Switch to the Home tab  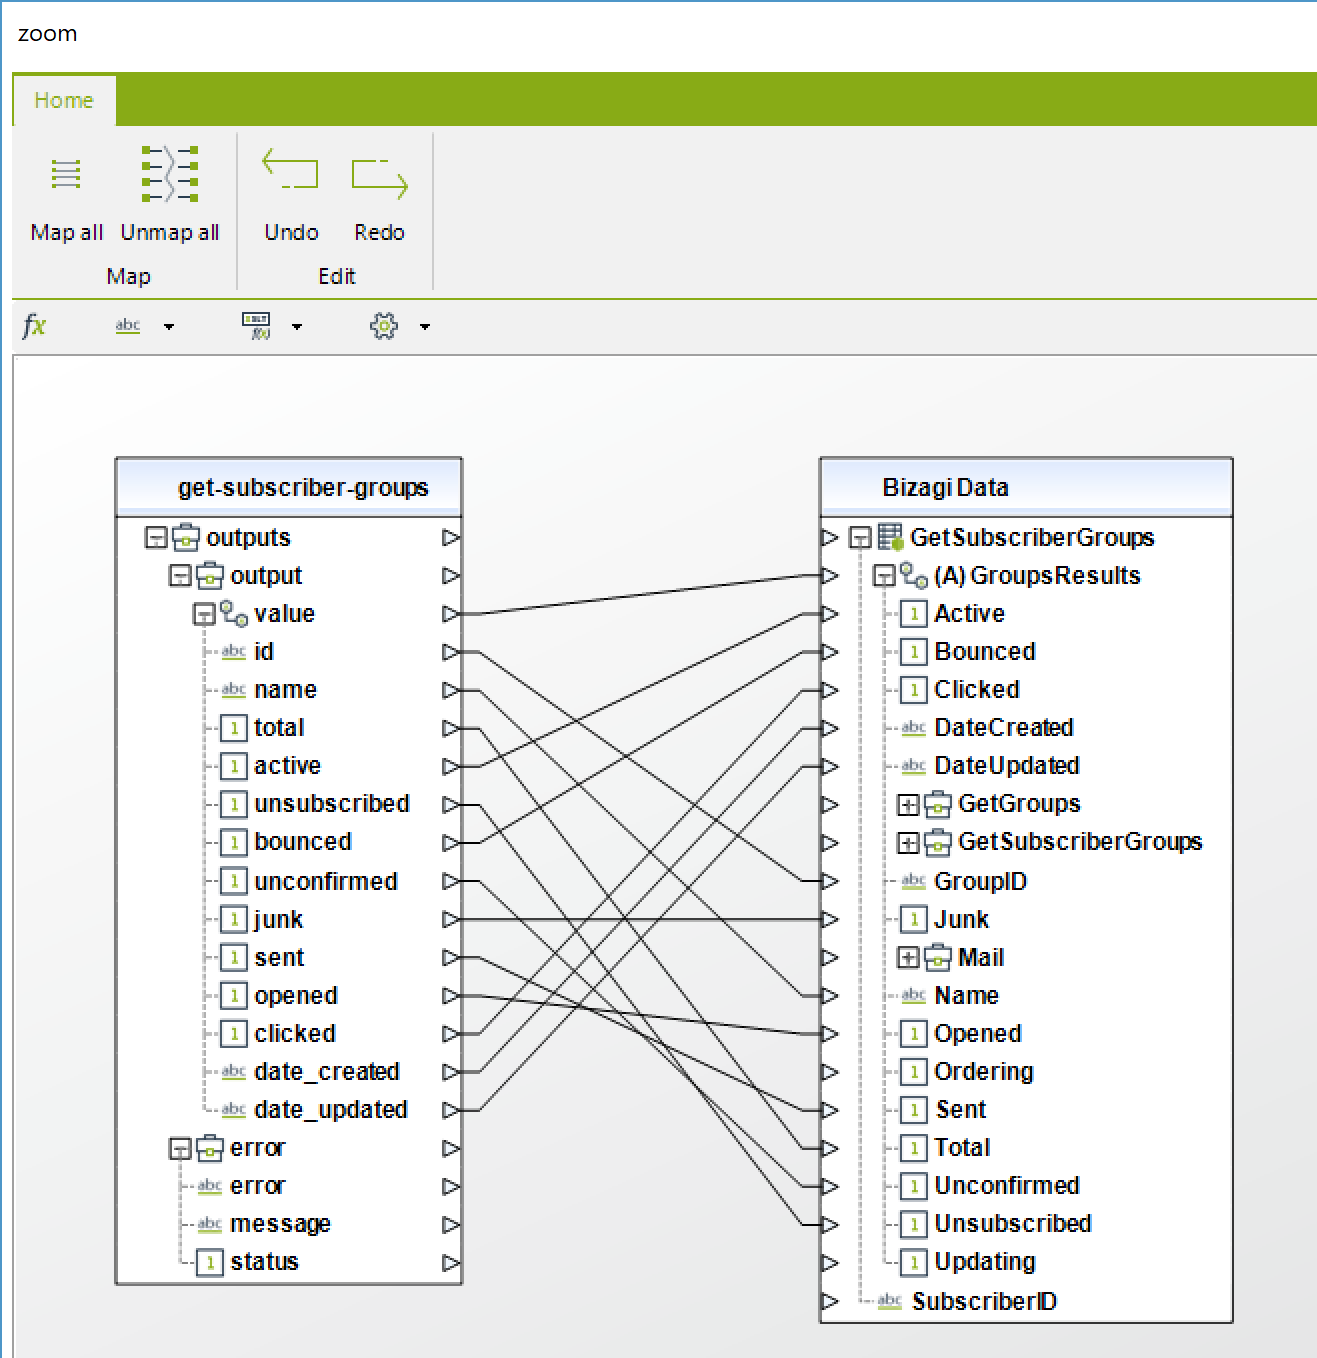(64, 100)
